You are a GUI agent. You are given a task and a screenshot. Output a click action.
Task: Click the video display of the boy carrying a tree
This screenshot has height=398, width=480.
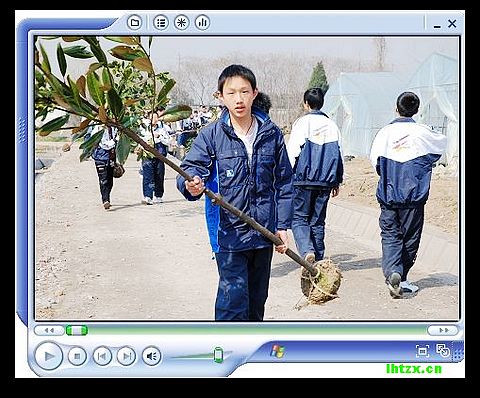pos(247,178)
